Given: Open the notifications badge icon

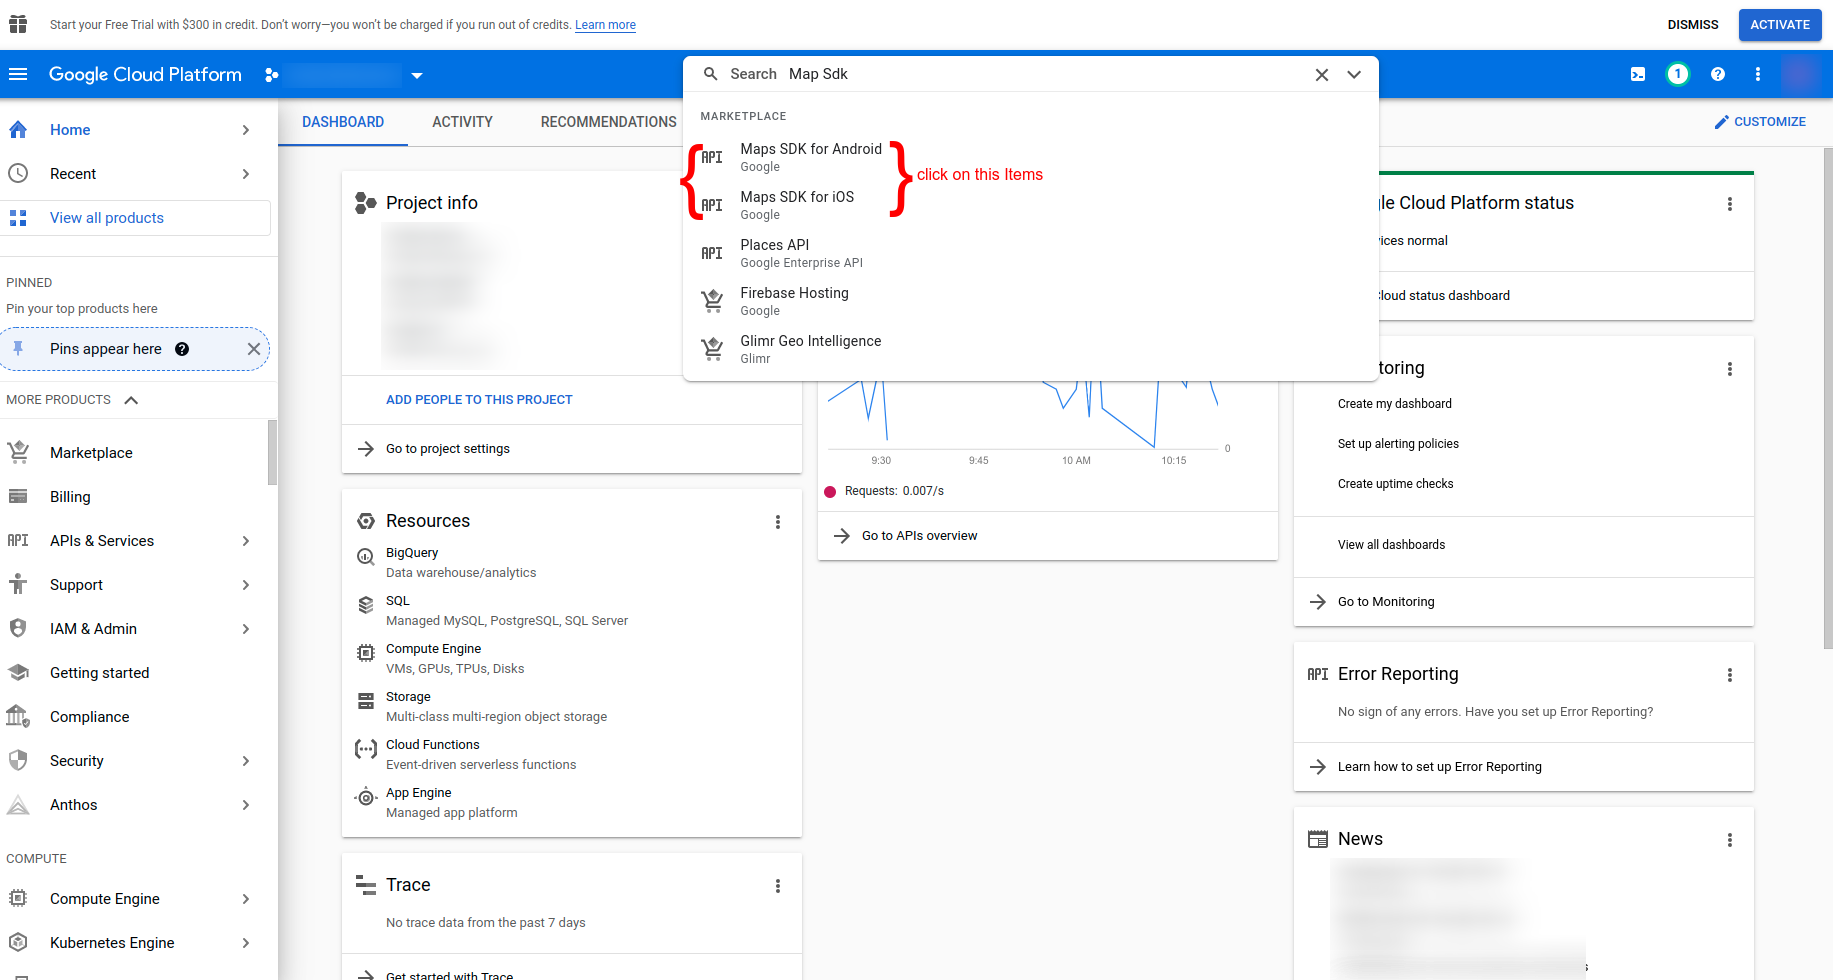Looking at the screenshot, I should (1678, 74).
